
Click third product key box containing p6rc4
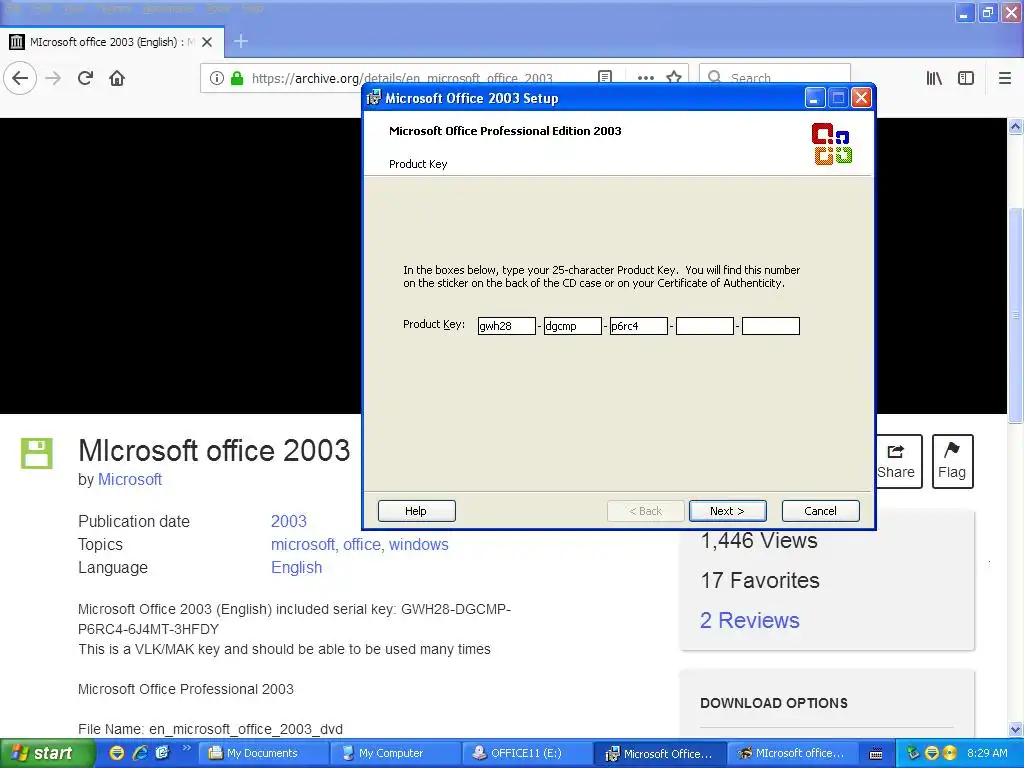[638, 326]
